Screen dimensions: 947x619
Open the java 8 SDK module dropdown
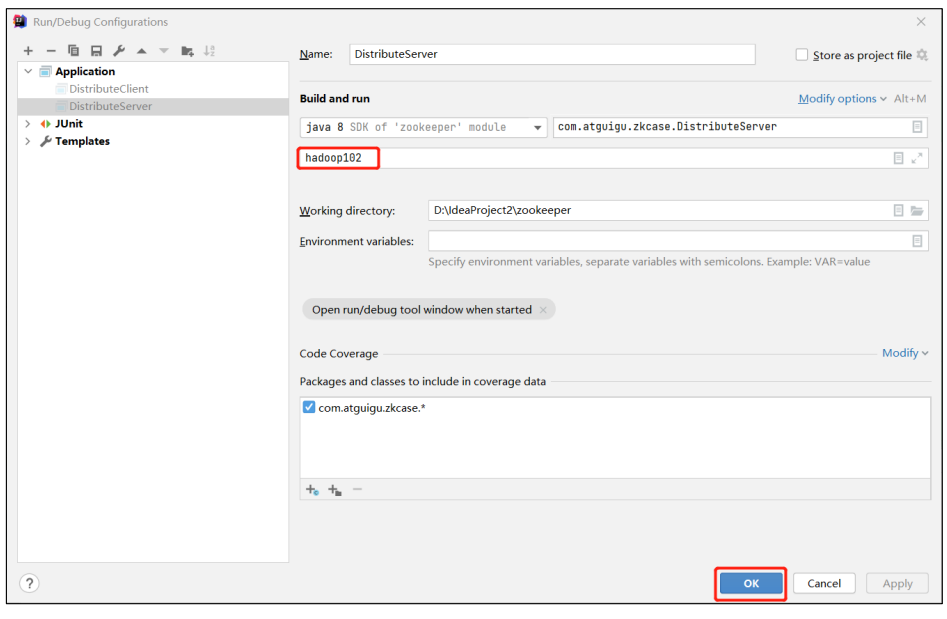pyautogui.click(x=423, y=127)
